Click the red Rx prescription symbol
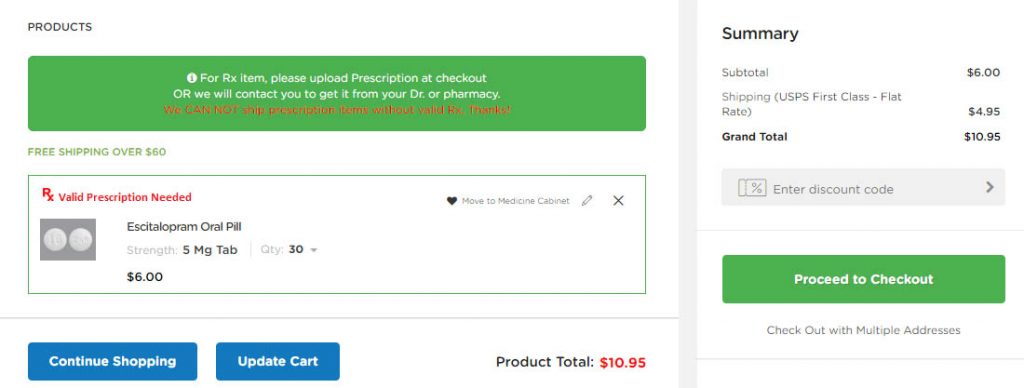1024x388 pixels. tap(48, 194)
